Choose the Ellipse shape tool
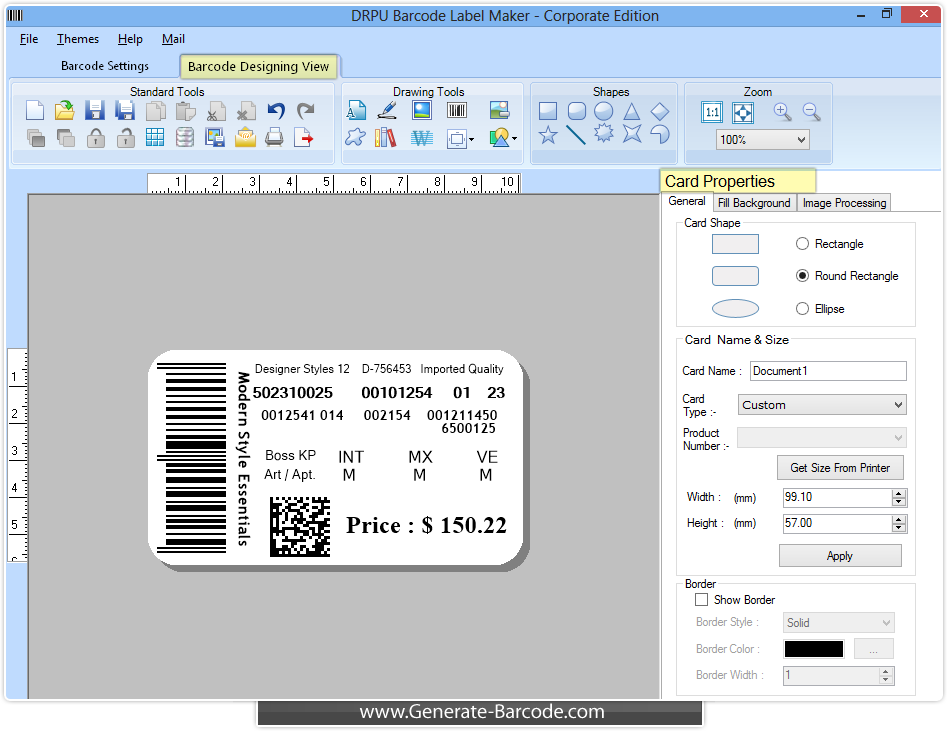The width and height of the screenshot is (947, 731). click(602, 112)
